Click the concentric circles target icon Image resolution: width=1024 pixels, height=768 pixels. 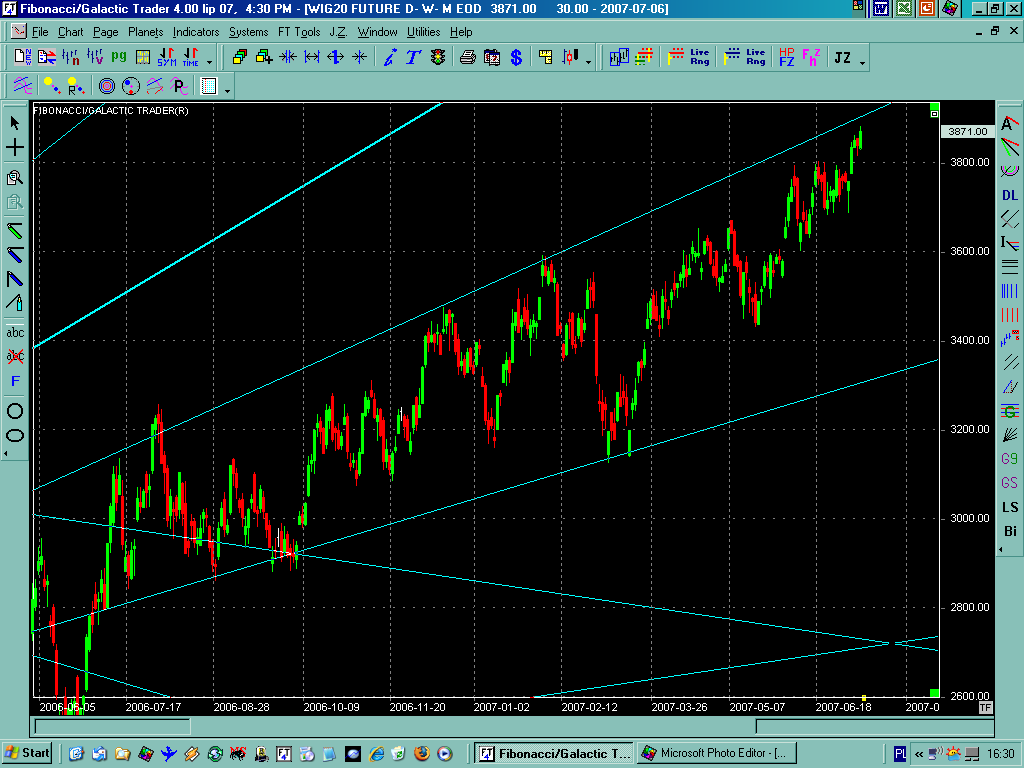(x=106, y=86)
